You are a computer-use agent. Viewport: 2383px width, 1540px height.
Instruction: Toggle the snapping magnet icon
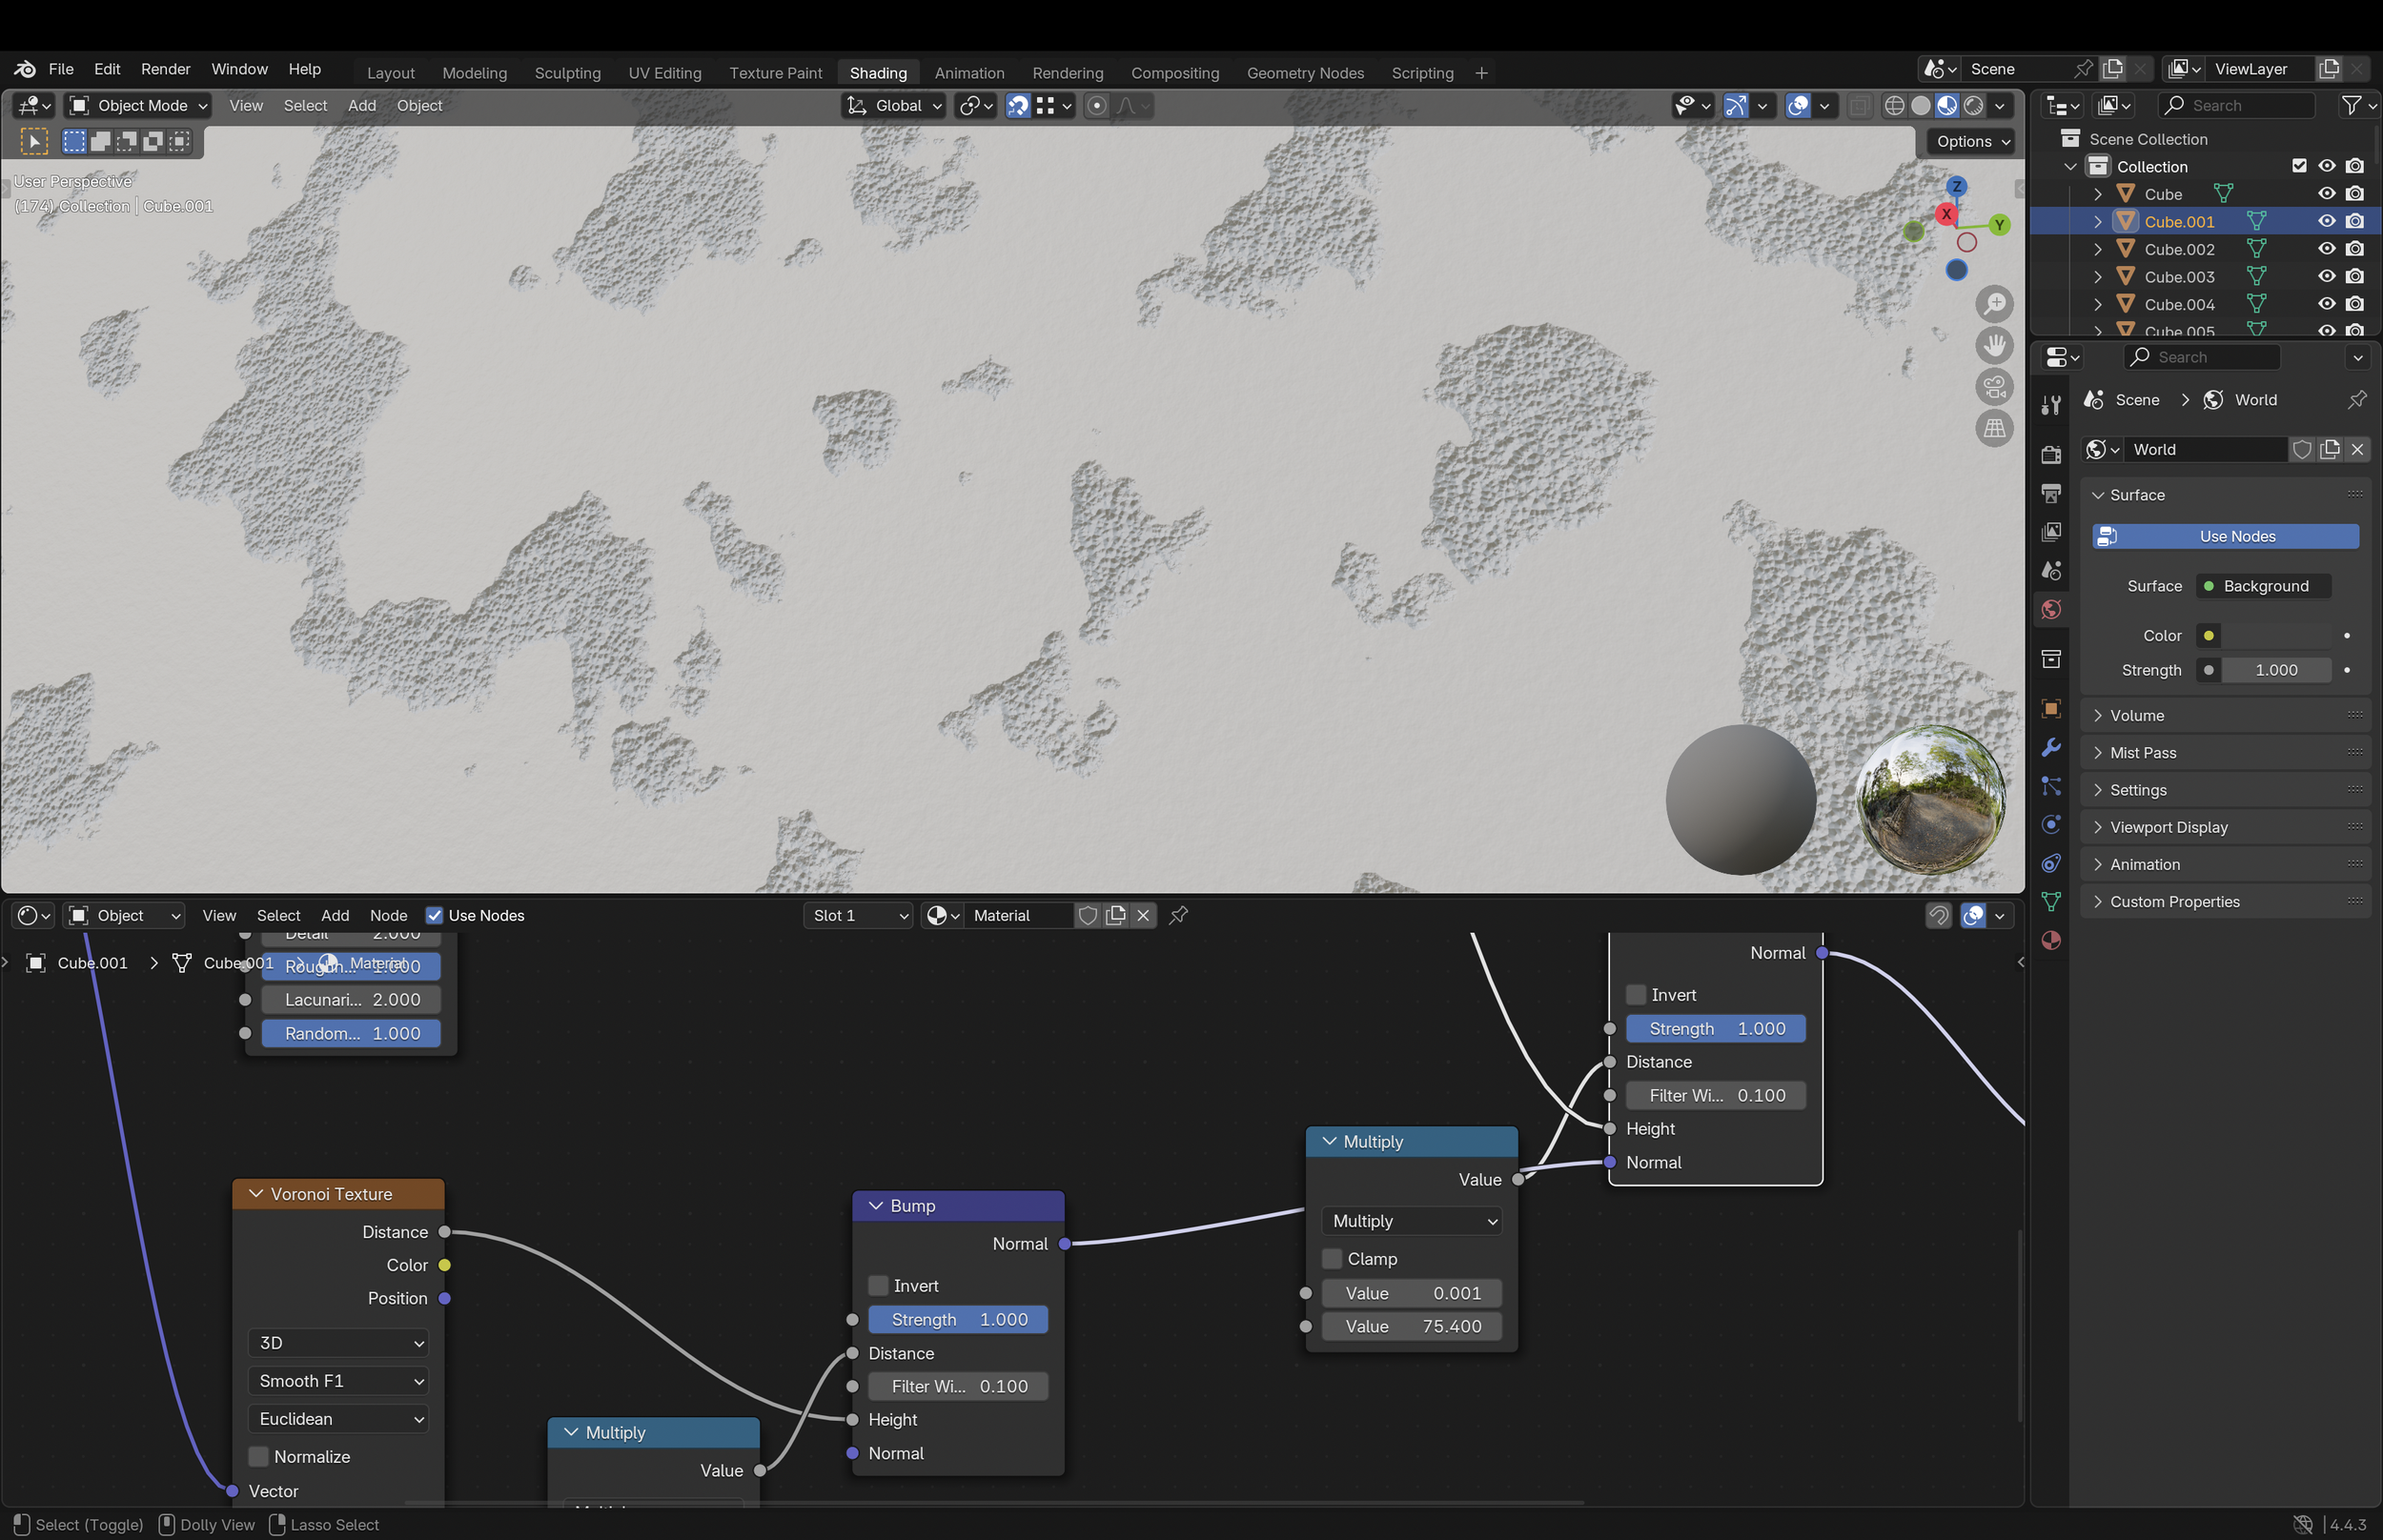point(1018,106)
